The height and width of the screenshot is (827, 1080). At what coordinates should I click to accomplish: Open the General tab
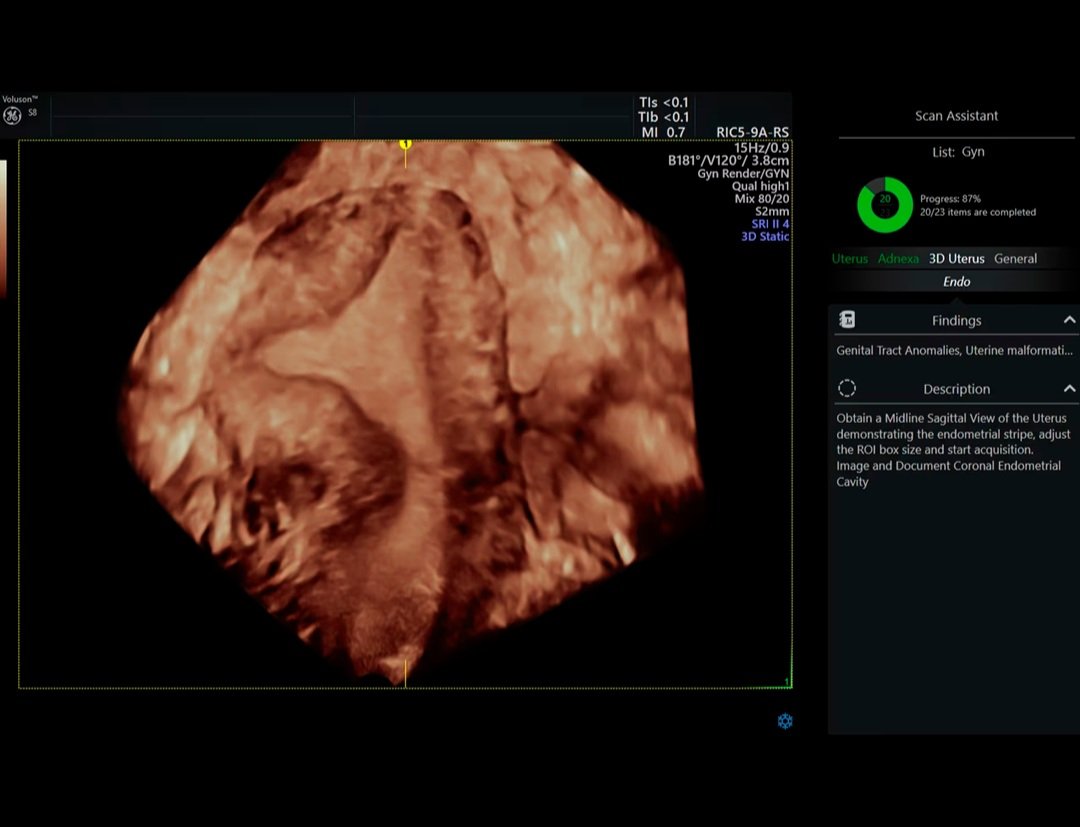(x=1015, y=258)
